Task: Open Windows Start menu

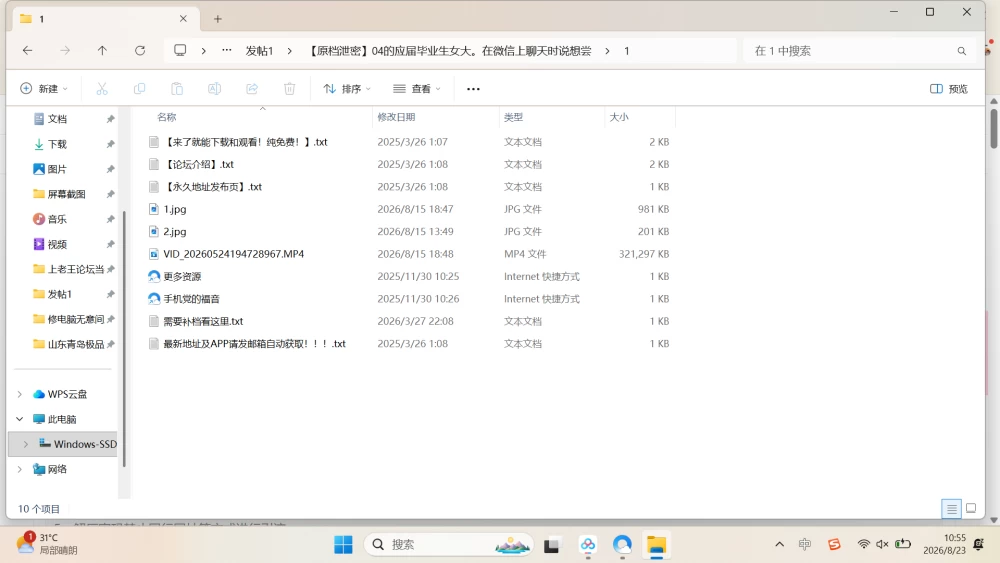Action: point(343,545)
